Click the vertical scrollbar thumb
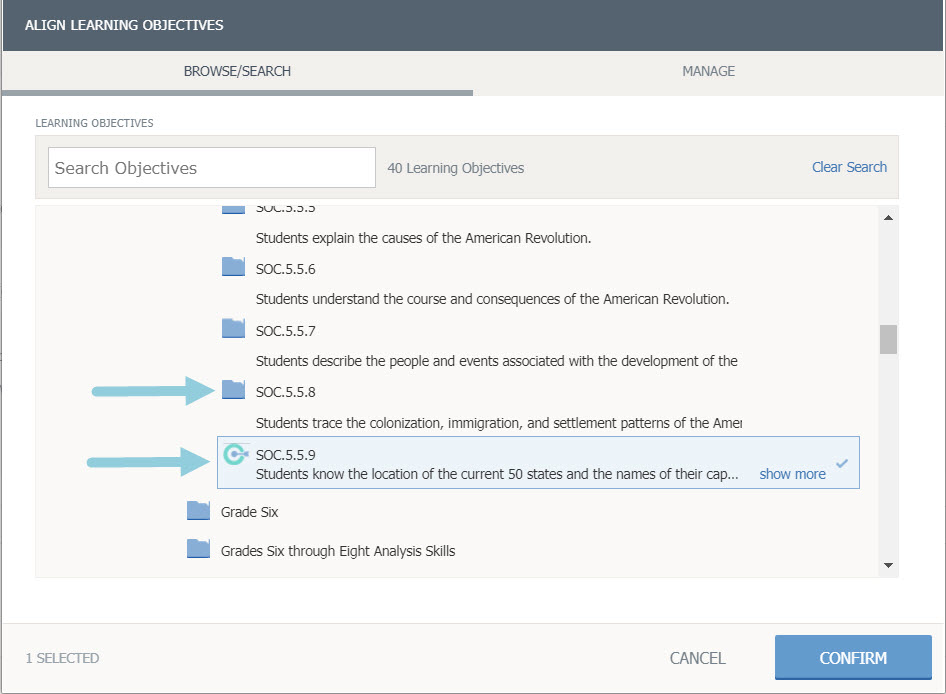The image size is (946, 694). click(x=887, y=340)
